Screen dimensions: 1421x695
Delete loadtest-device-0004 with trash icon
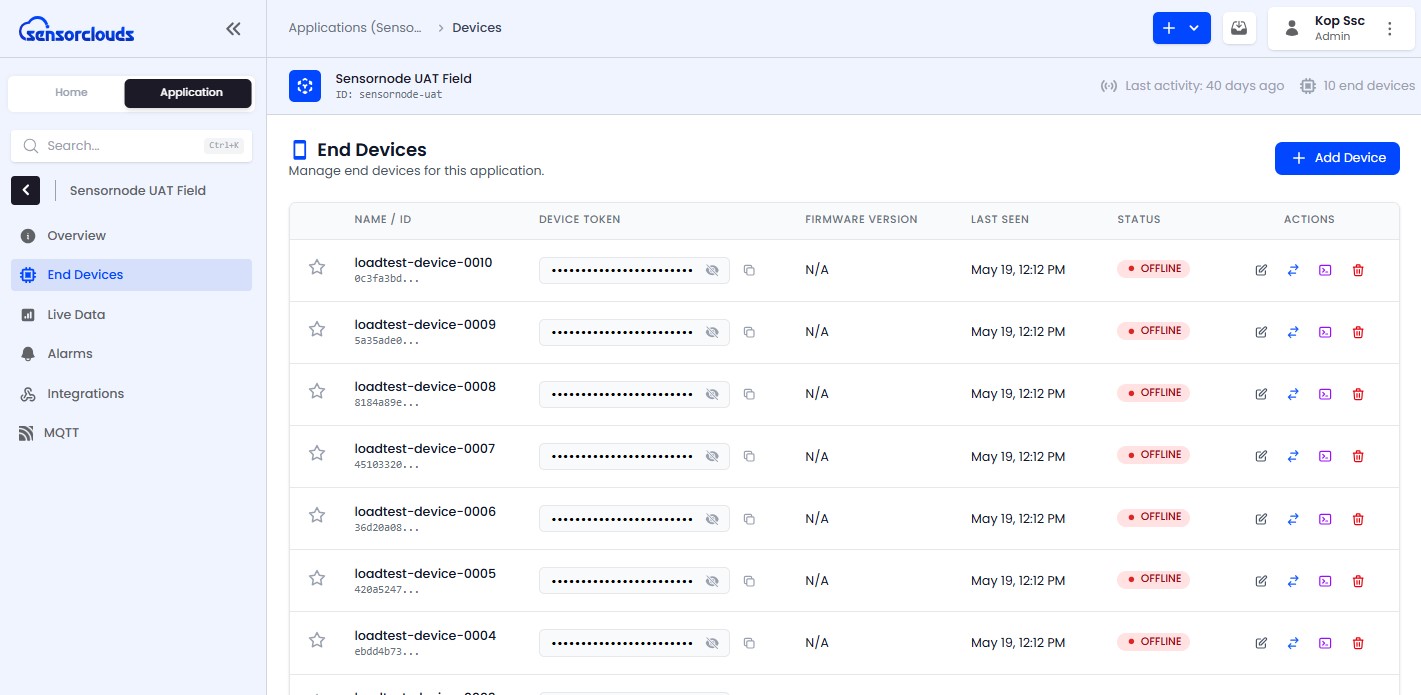click(x=1358, y=643)
